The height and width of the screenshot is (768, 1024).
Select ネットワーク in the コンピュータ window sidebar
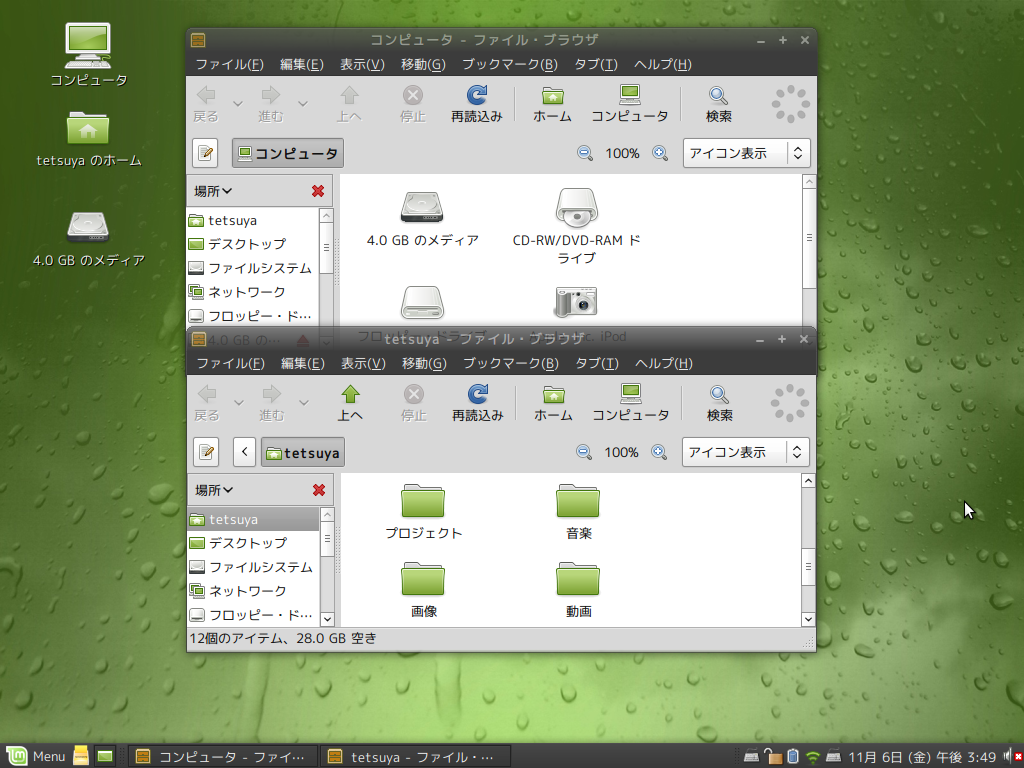(x=253, y=292)
